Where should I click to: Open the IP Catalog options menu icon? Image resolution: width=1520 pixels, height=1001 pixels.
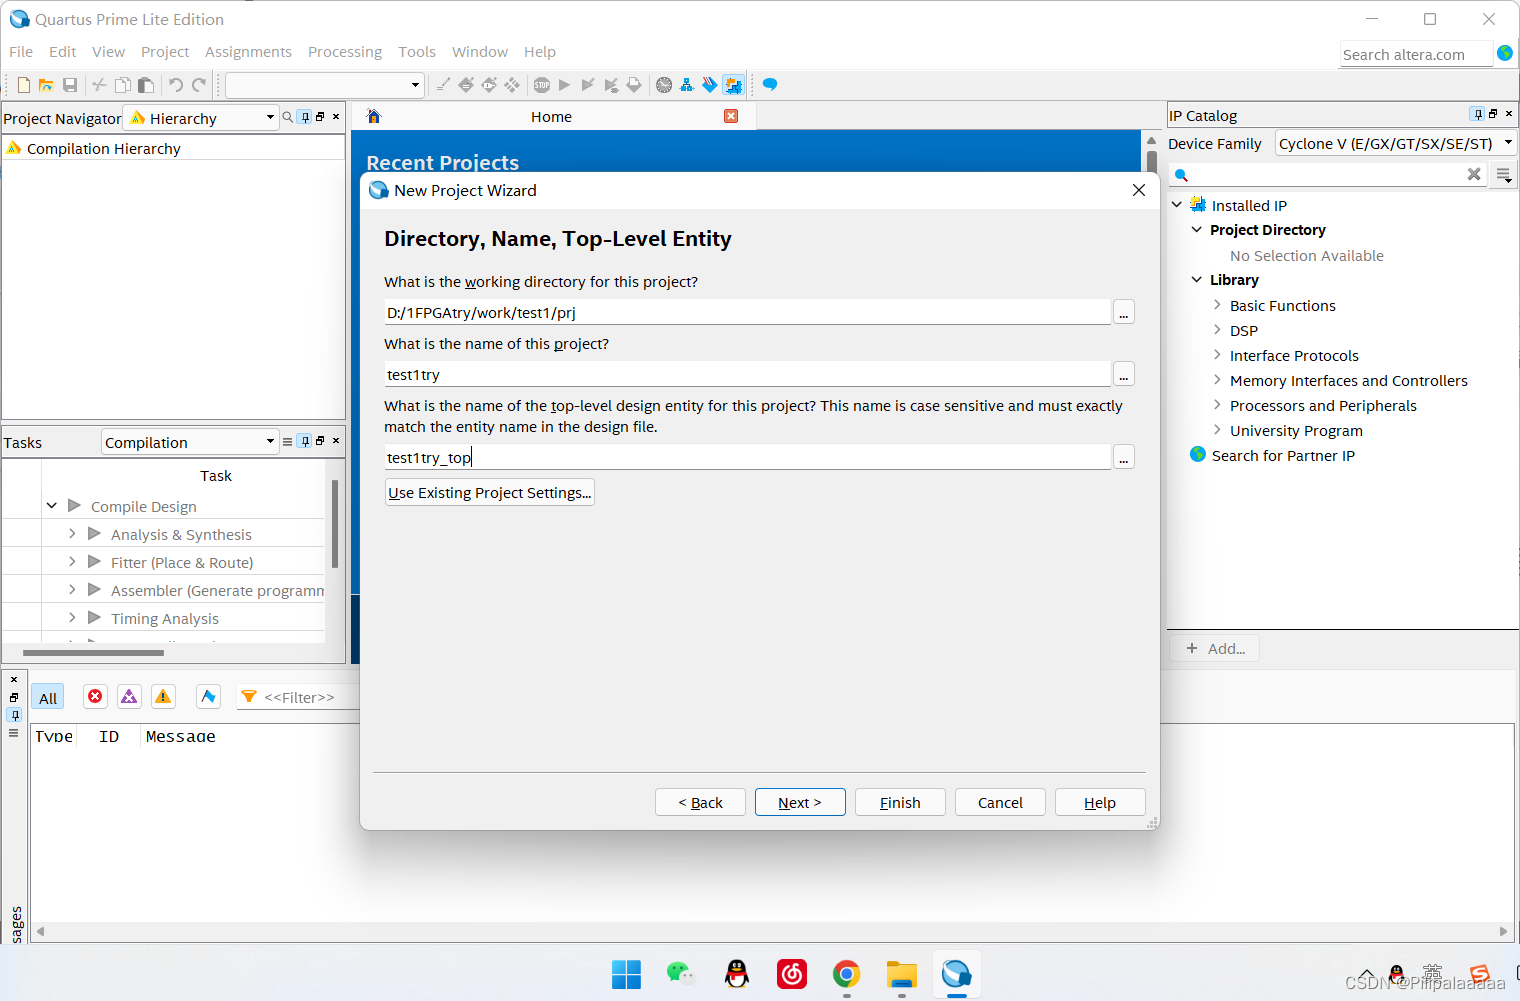[x=1503, y=175]
